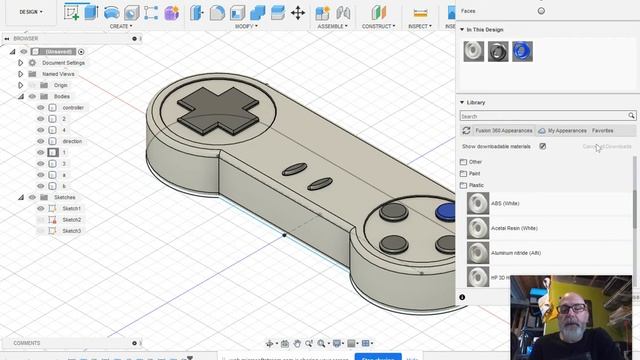Image resolution: width=640 pixels, height=360 pixels.
Task: Select the Faces radio button
Action: pos(541,11)
